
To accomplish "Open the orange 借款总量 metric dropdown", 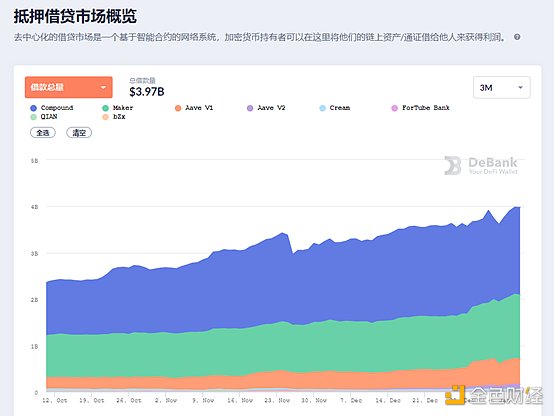I will coord(69,87).
